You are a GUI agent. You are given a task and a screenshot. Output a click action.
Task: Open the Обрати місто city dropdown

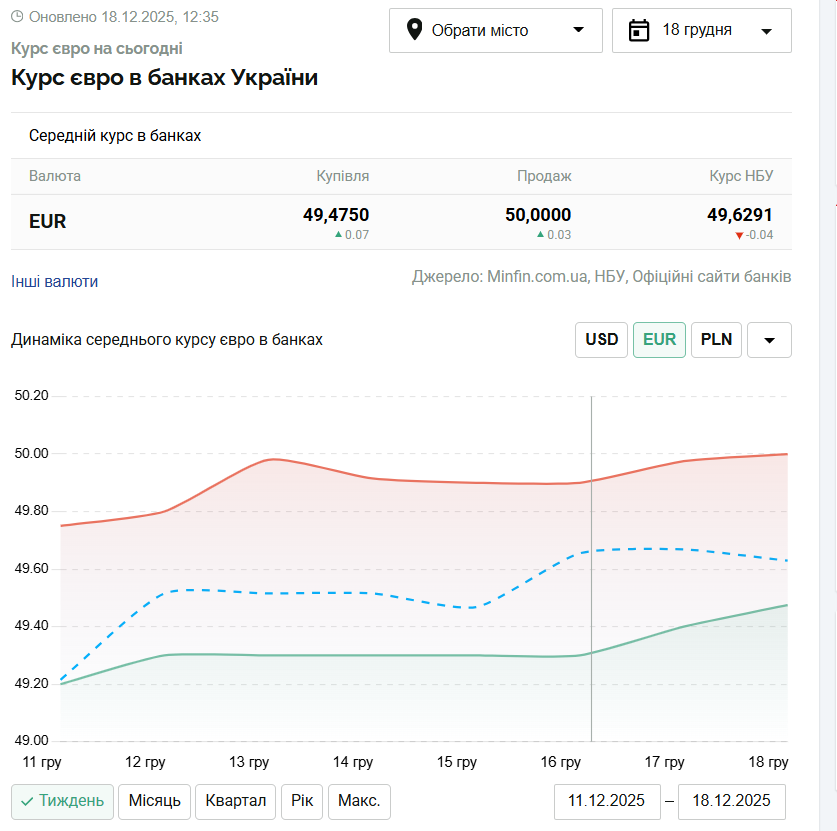(x=495, y=30)
